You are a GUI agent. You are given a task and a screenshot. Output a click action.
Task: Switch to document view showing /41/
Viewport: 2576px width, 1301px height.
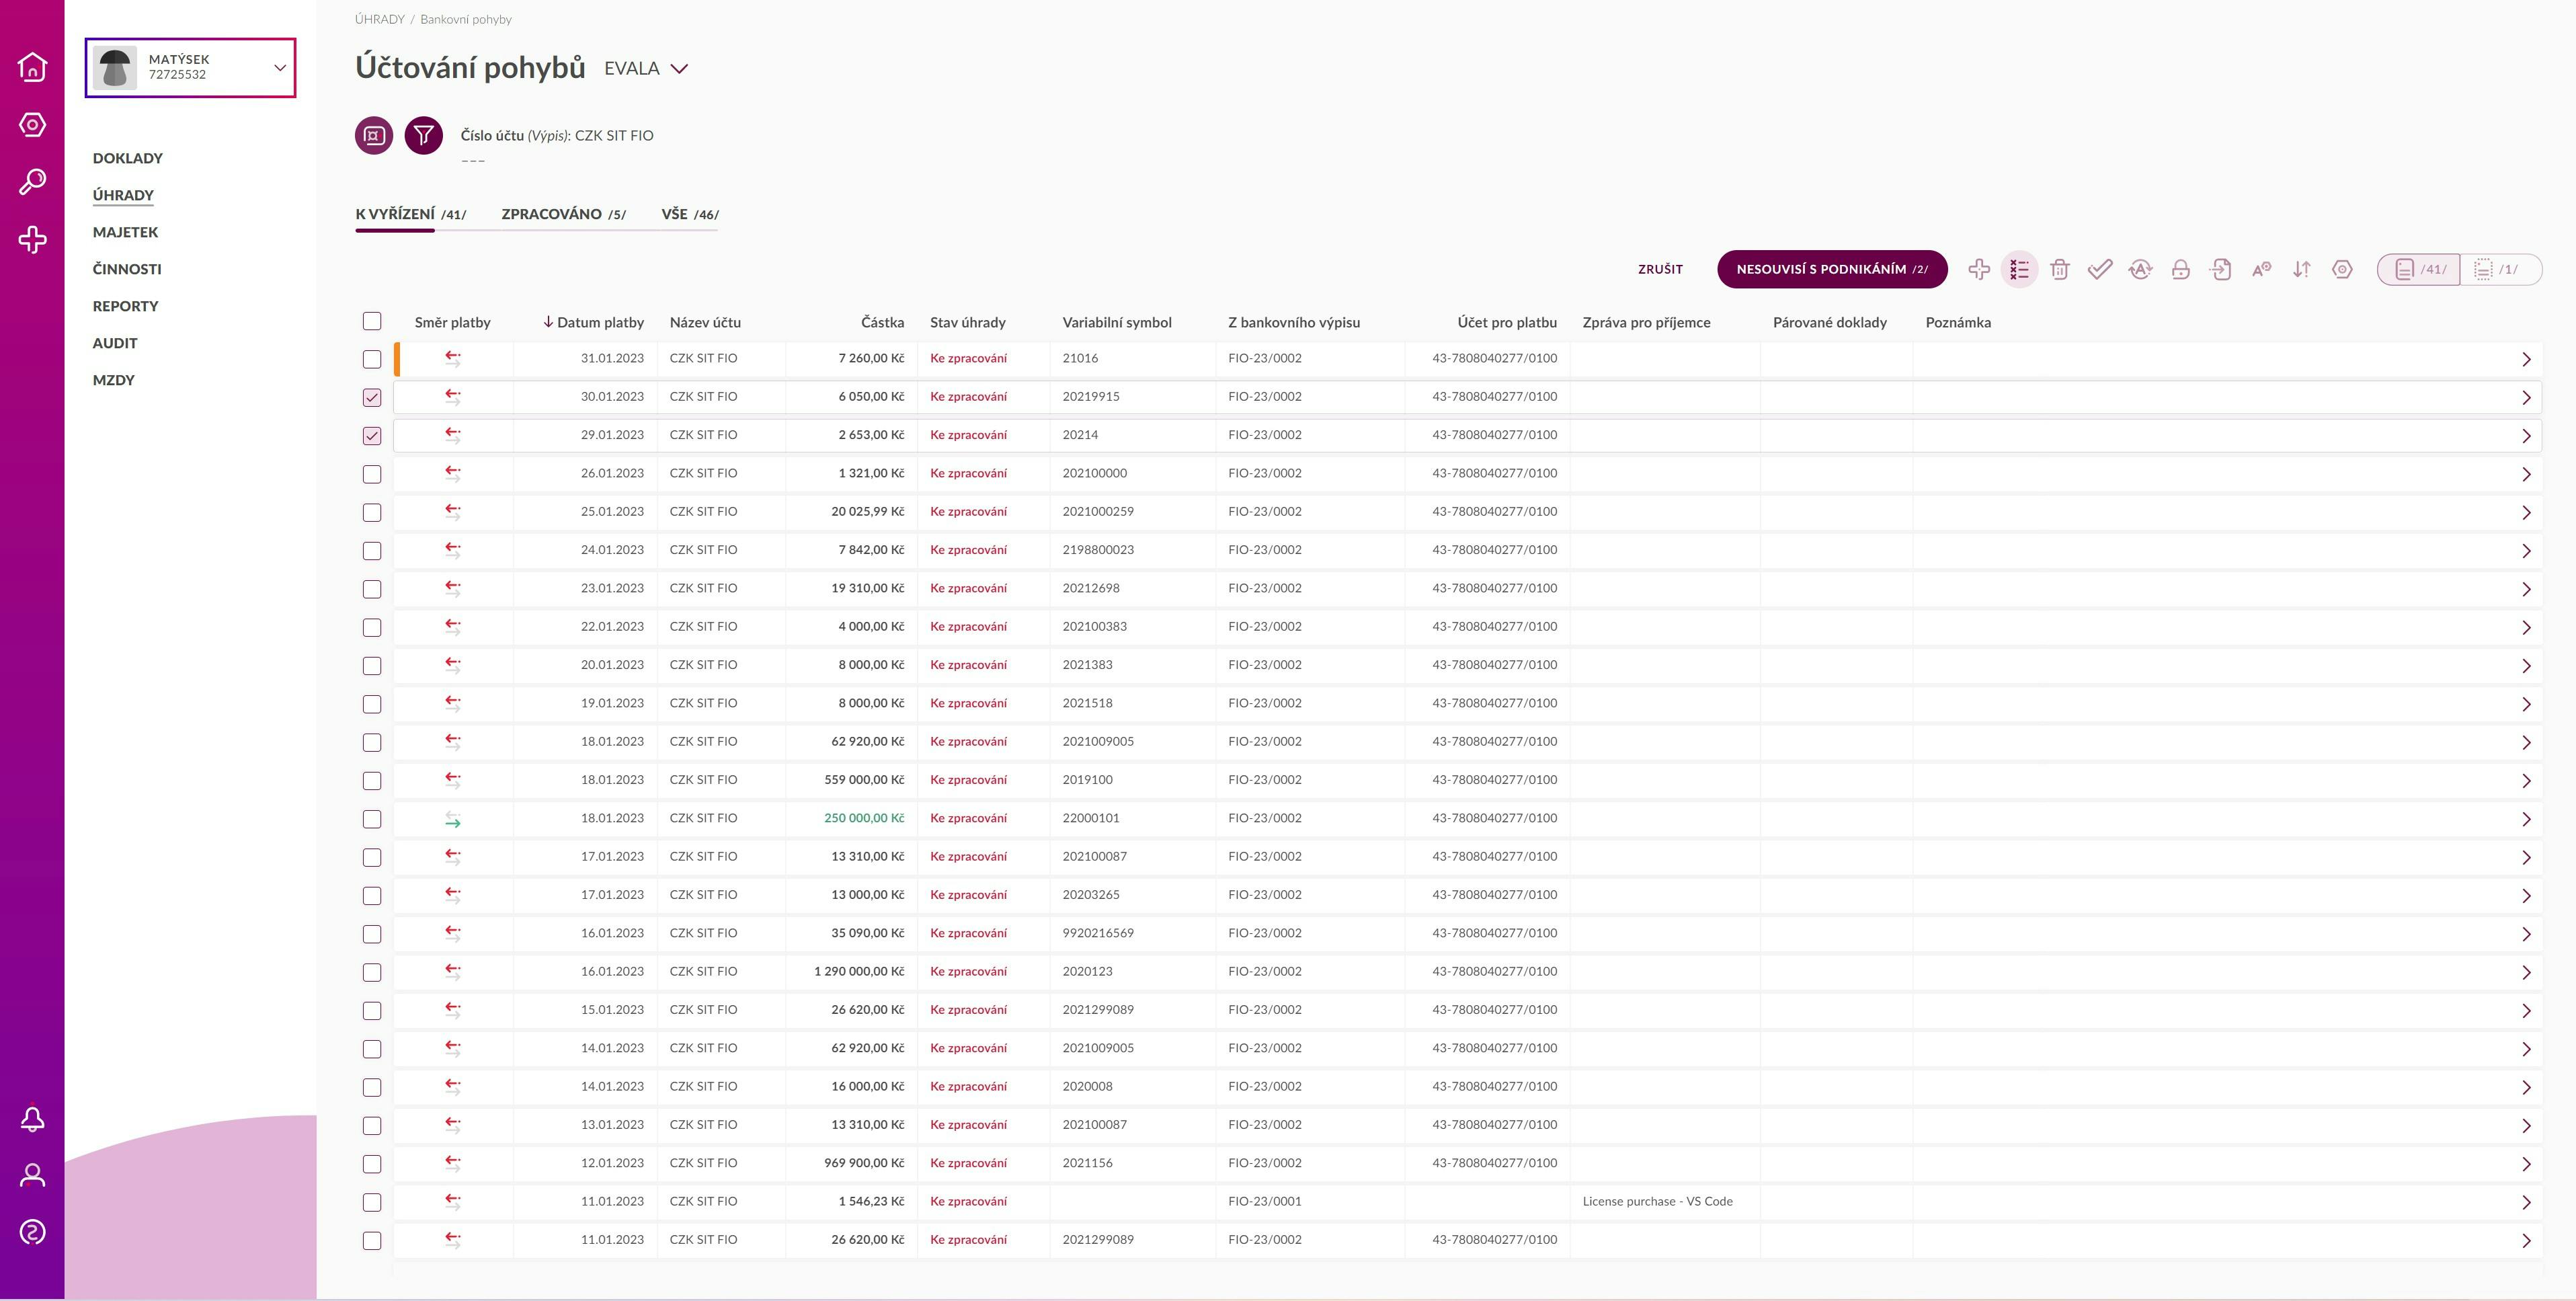pos(2419,270)
